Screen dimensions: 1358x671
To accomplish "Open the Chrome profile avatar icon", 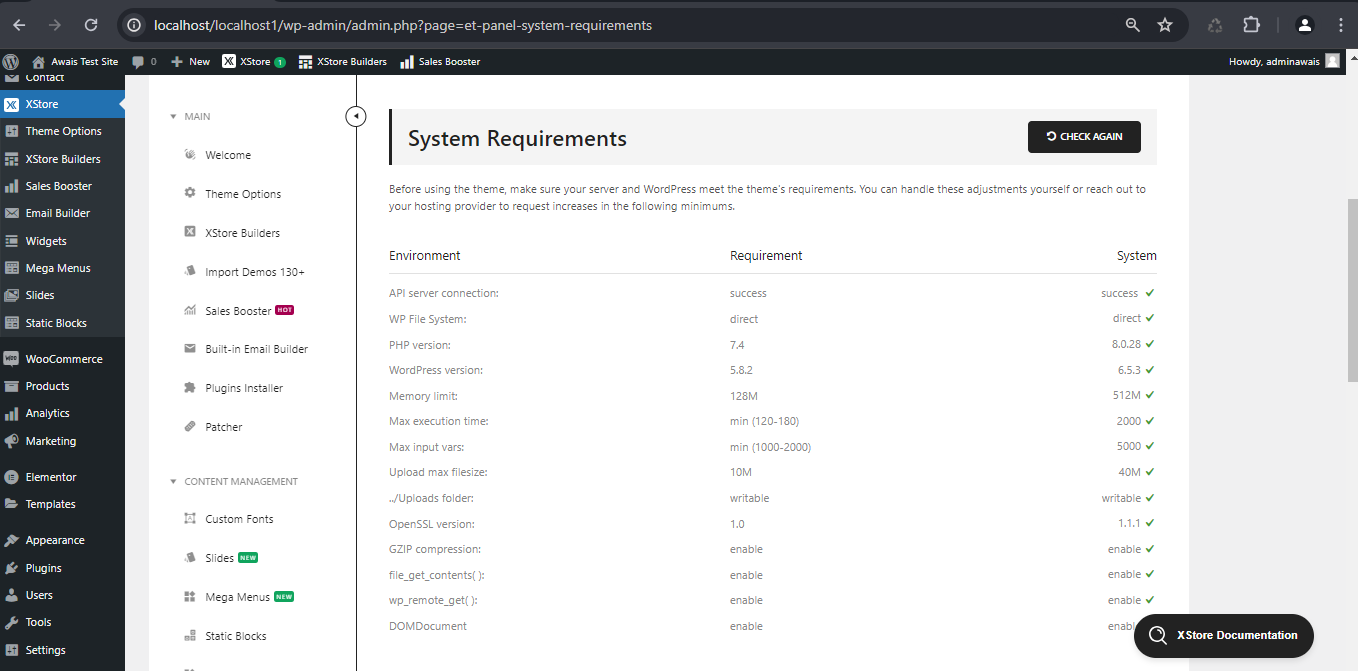I will 1304,25.
